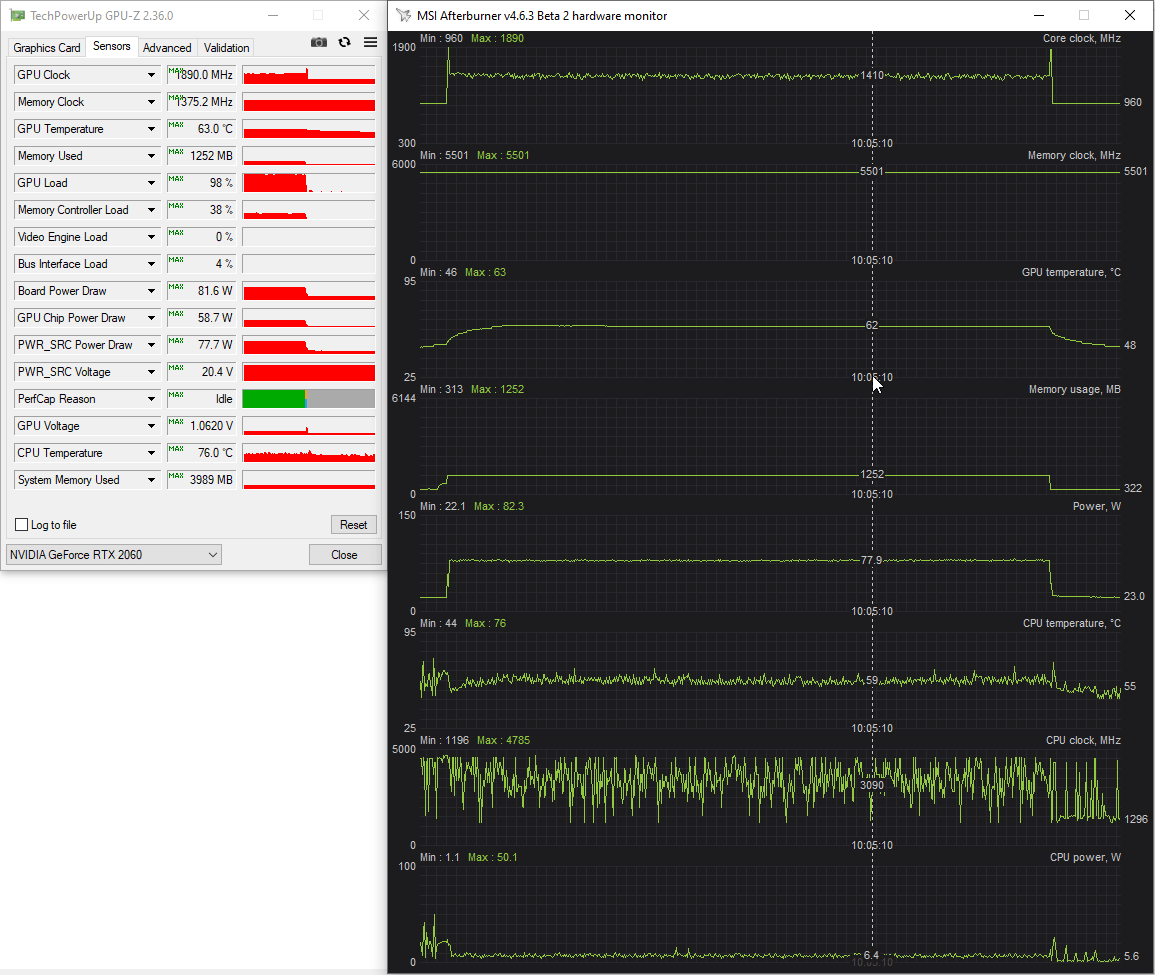Click the Close button in GPU-Z
The image size is (1155, 975).
click(344, 555)
